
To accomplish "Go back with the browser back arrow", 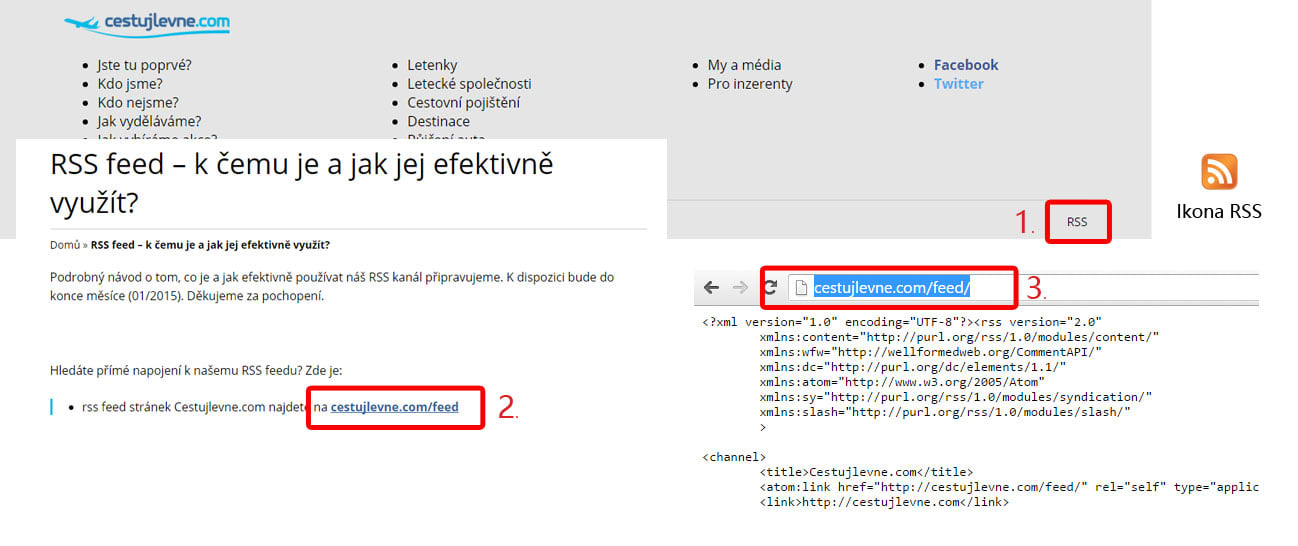I will [711, 288].
